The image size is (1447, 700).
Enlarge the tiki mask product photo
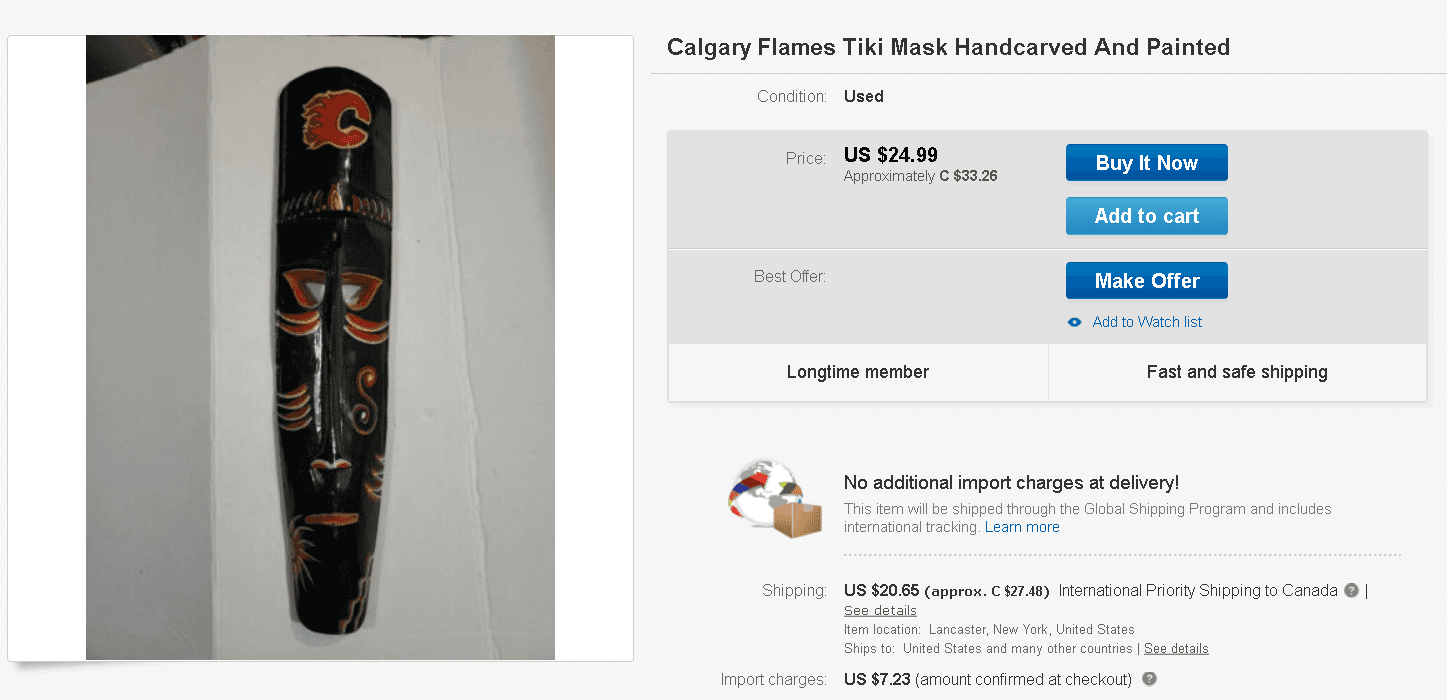(x=320, y=348)
